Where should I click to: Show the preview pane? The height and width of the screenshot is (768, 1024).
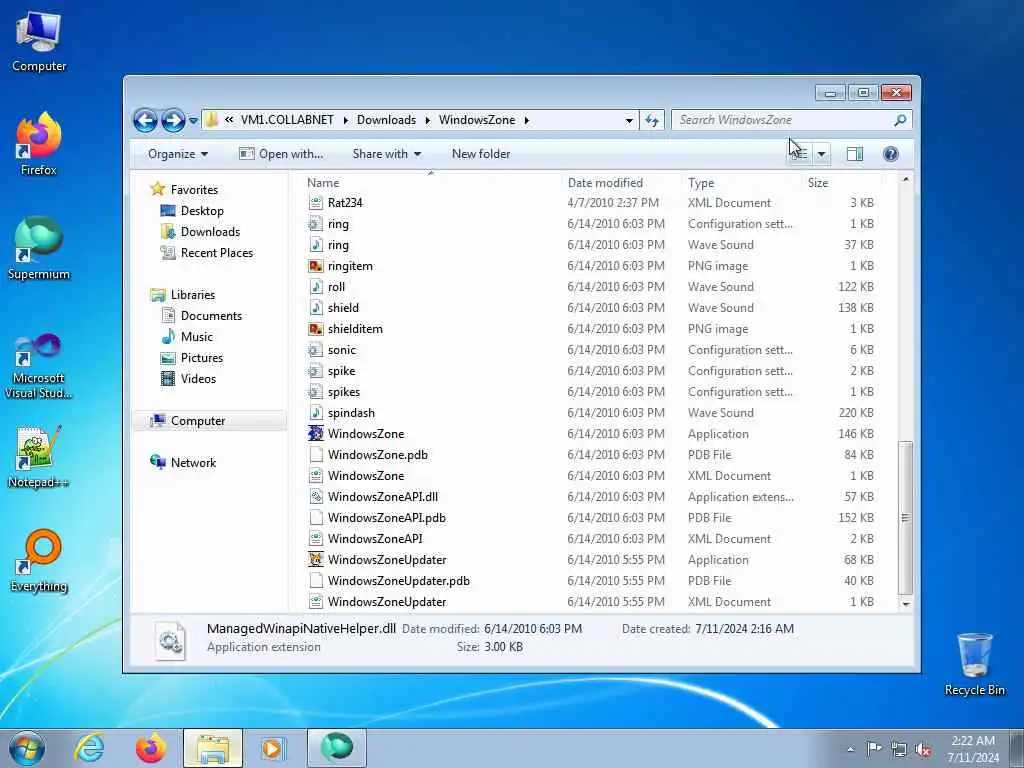(x=855, y=154)
